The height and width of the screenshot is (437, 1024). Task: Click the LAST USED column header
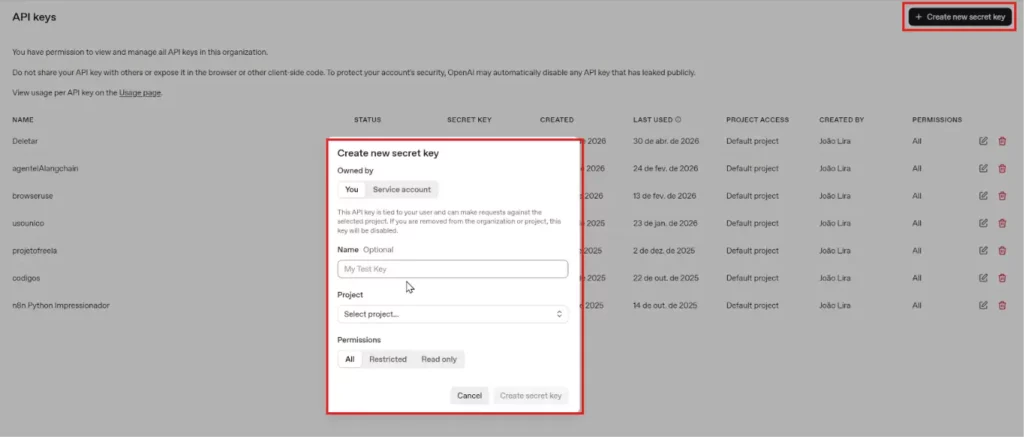pyautogui.click(x=652, y=120)
